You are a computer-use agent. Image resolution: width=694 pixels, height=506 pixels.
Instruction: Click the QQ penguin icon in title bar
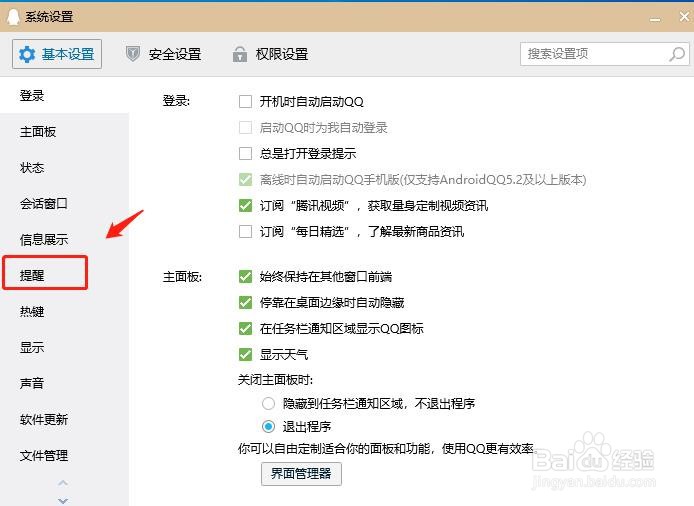[x=13, y=17]
